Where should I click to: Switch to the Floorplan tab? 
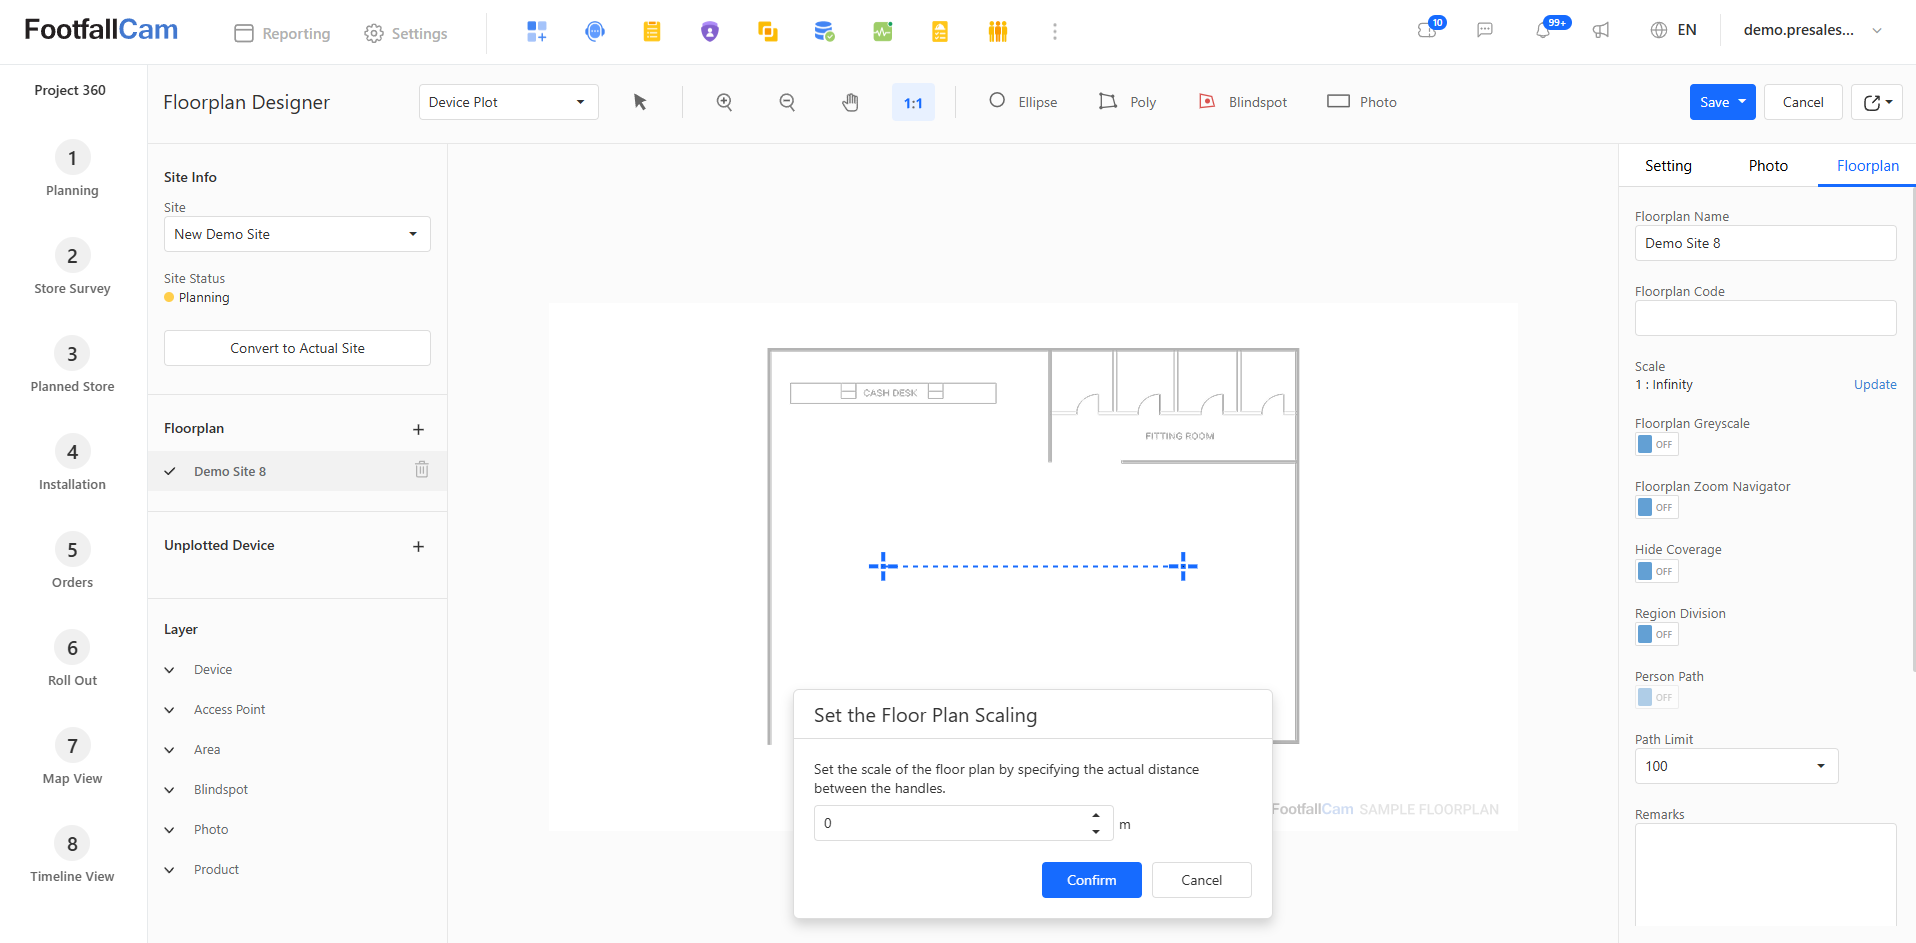click(x=1867, y=166)
